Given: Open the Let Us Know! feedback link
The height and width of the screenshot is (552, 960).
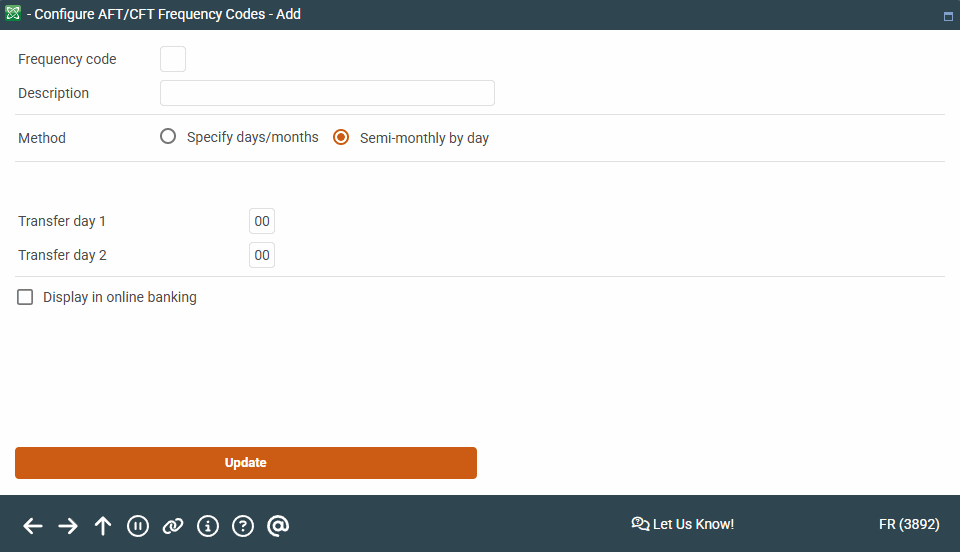Looking at the screenshot, I should pyautogui.click(x=682, y=524).
